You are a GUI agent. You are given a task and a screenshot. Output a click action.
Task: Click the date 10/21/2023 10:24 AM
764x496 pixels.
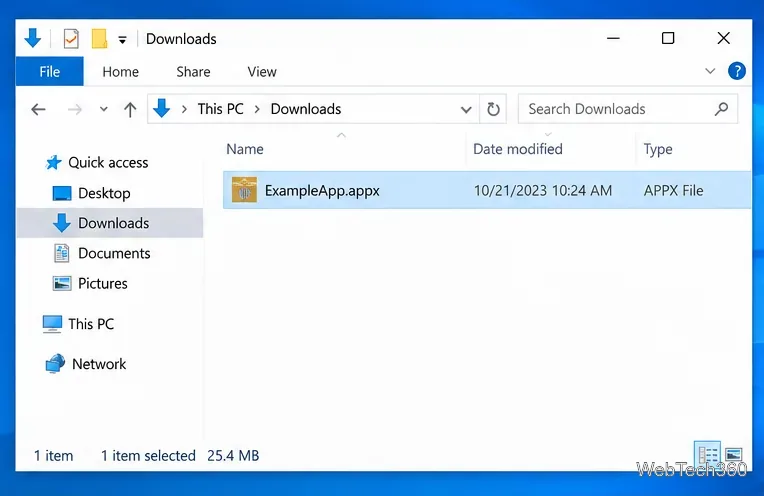click(x=543, y=191)
